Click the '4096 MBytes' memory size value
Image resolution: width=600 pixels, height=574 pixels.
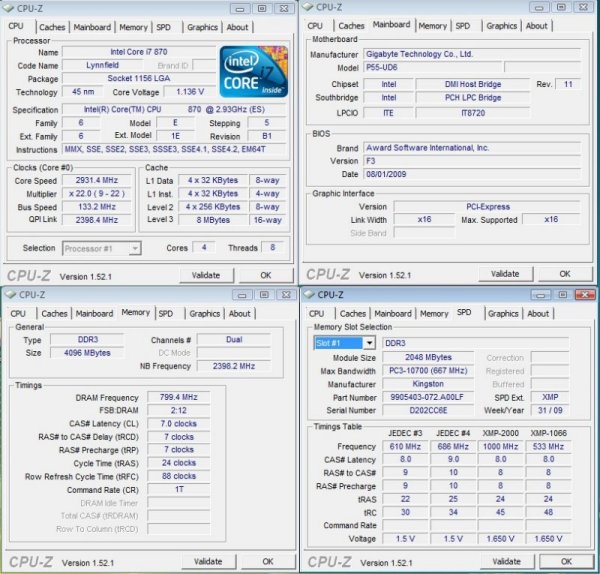(87, 353)
